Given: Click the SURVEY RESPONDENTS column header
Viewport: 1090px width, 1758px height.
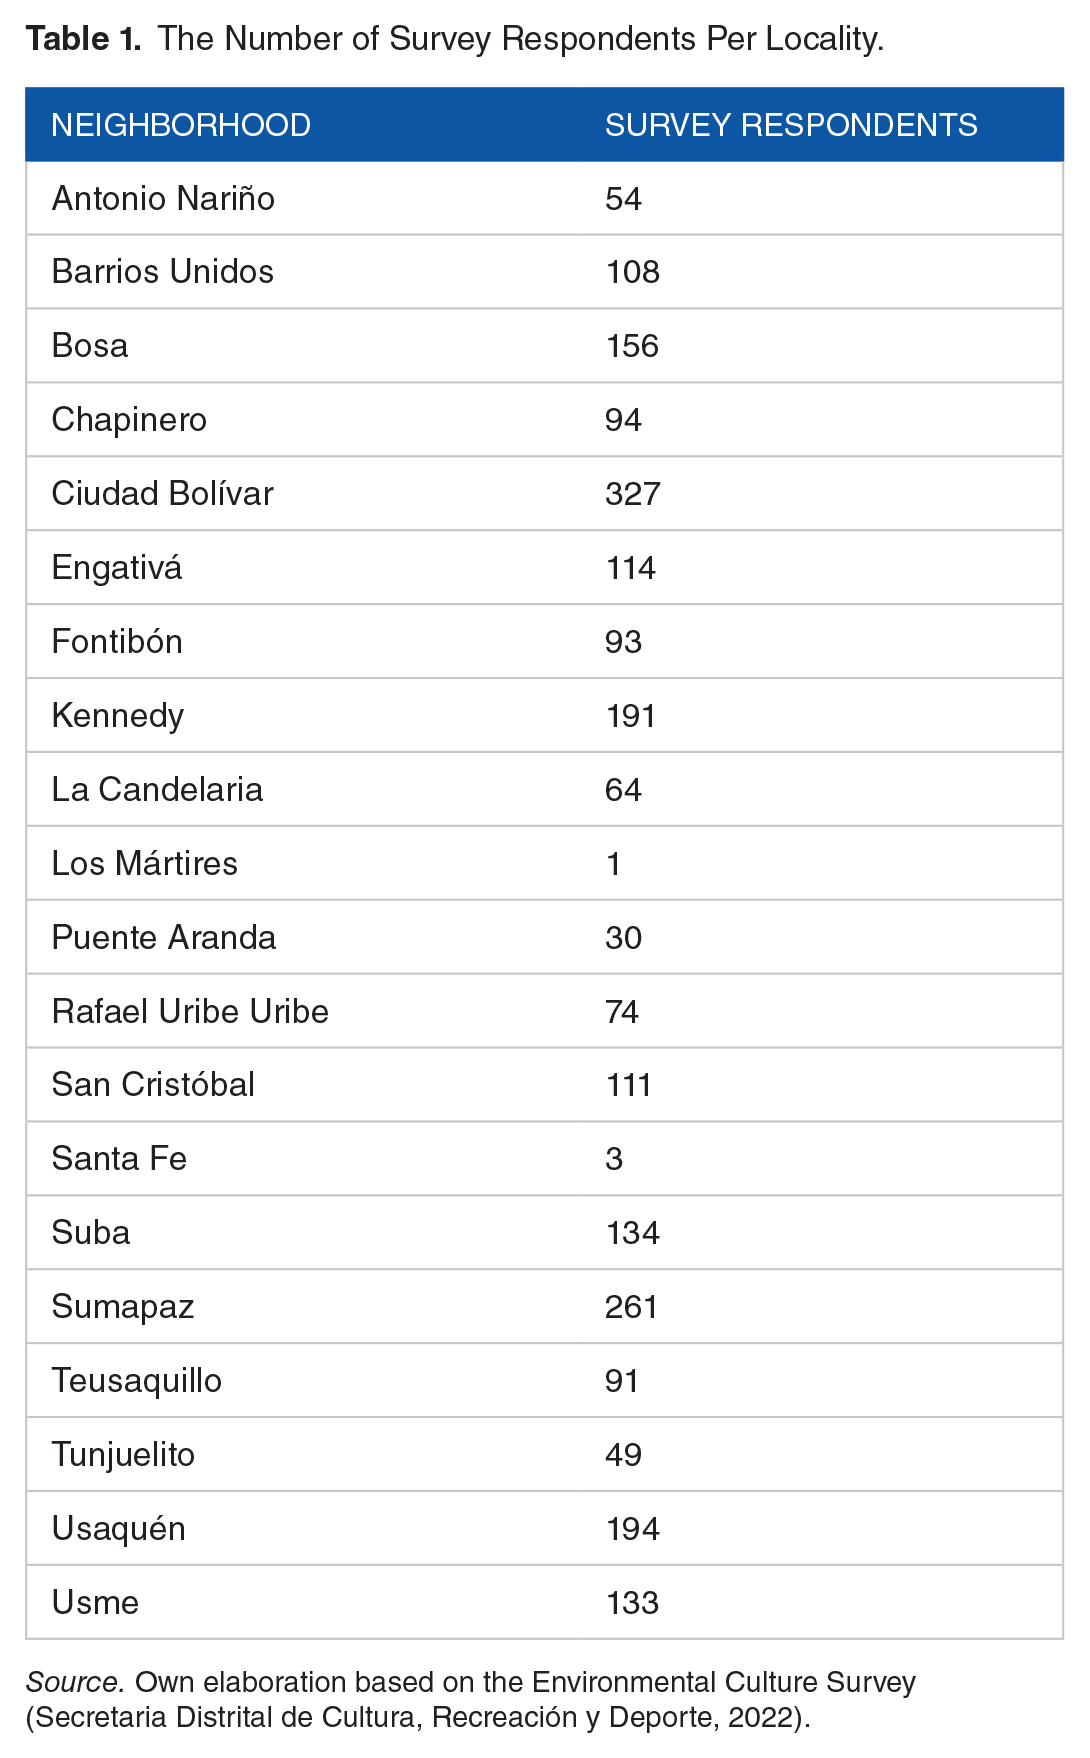Looking at the screenshot, I should pos(791,125).
